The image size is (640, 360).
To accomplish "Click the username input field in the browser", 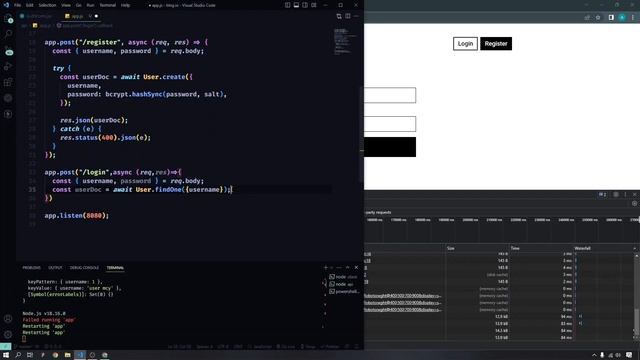I will [390, 95].
